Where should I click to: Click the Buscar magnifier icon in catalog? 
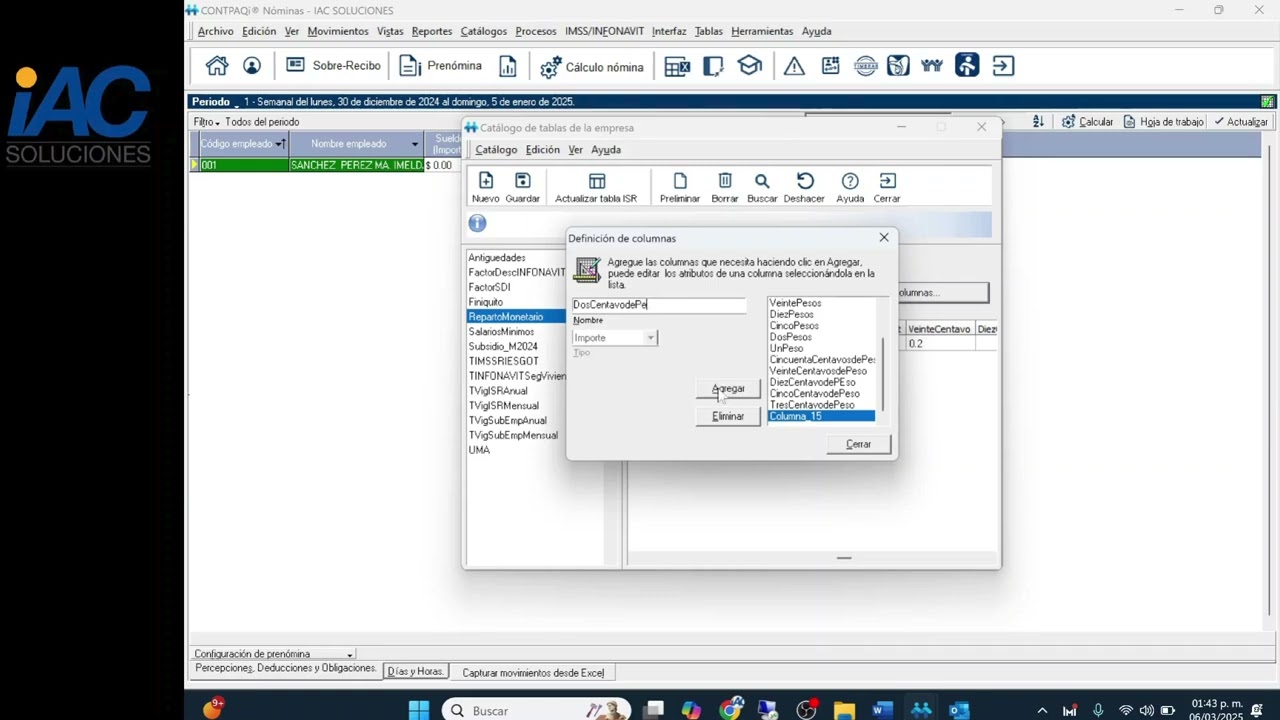click(762, 187)
